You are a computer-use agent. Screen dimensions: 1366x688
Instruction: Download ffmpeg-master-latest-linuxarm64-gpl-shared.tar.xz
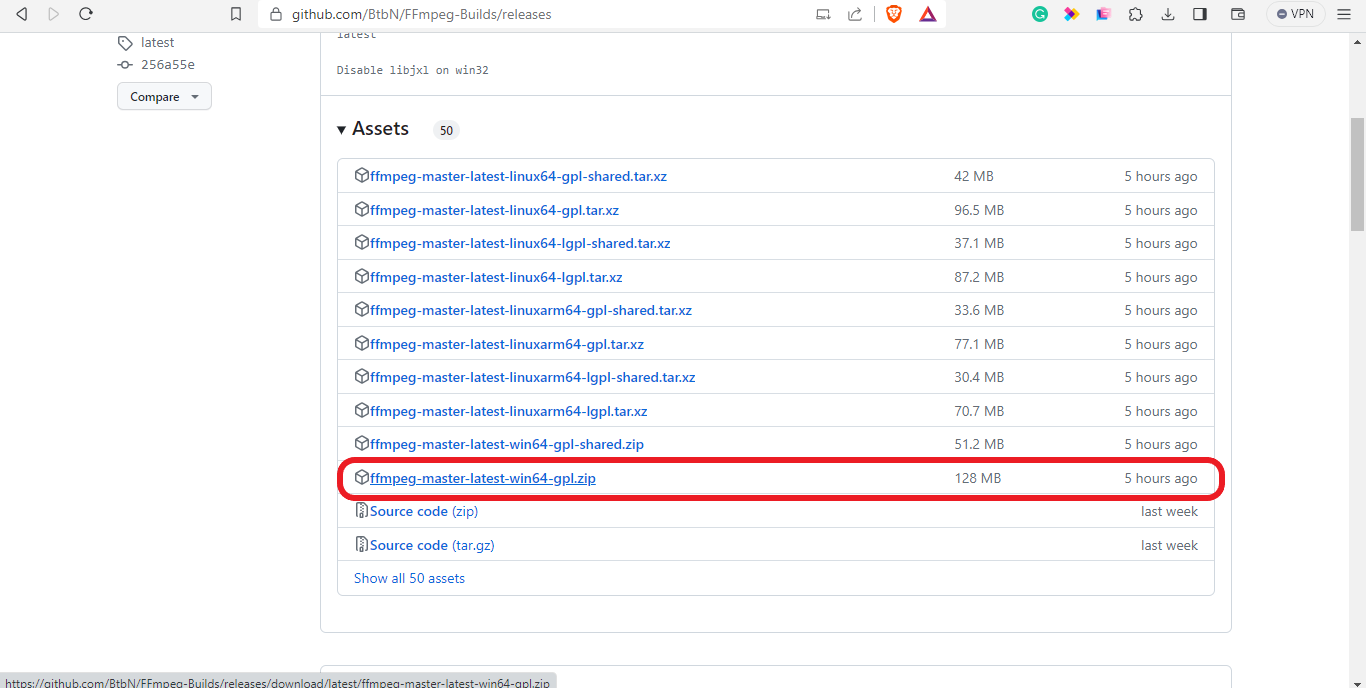click(531, 310)
